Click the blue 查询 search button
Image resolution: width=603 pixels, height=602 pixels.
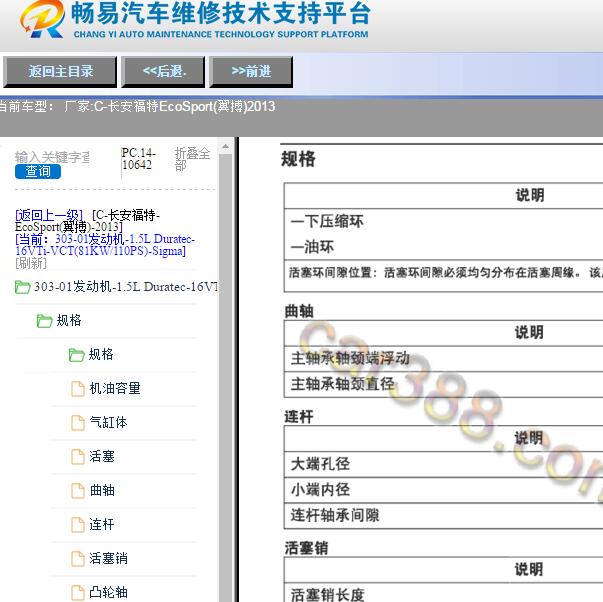pyautogui.click(x=38, y=172)
